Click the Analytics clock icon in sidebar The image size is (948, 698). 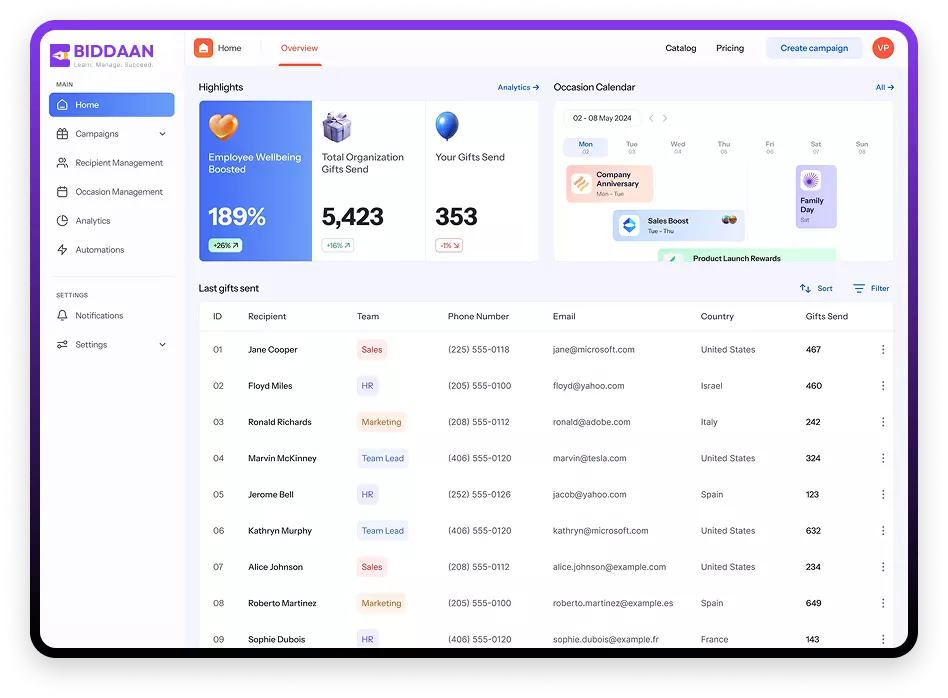tap(62, 220)
